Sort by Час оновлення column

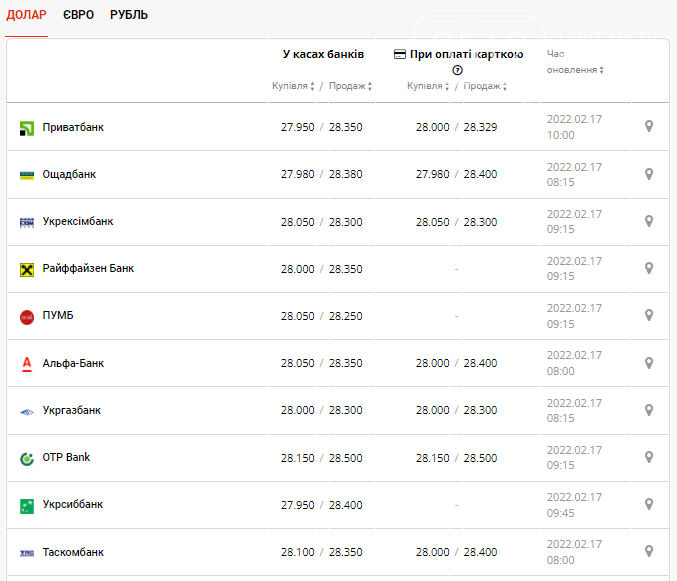575,62
